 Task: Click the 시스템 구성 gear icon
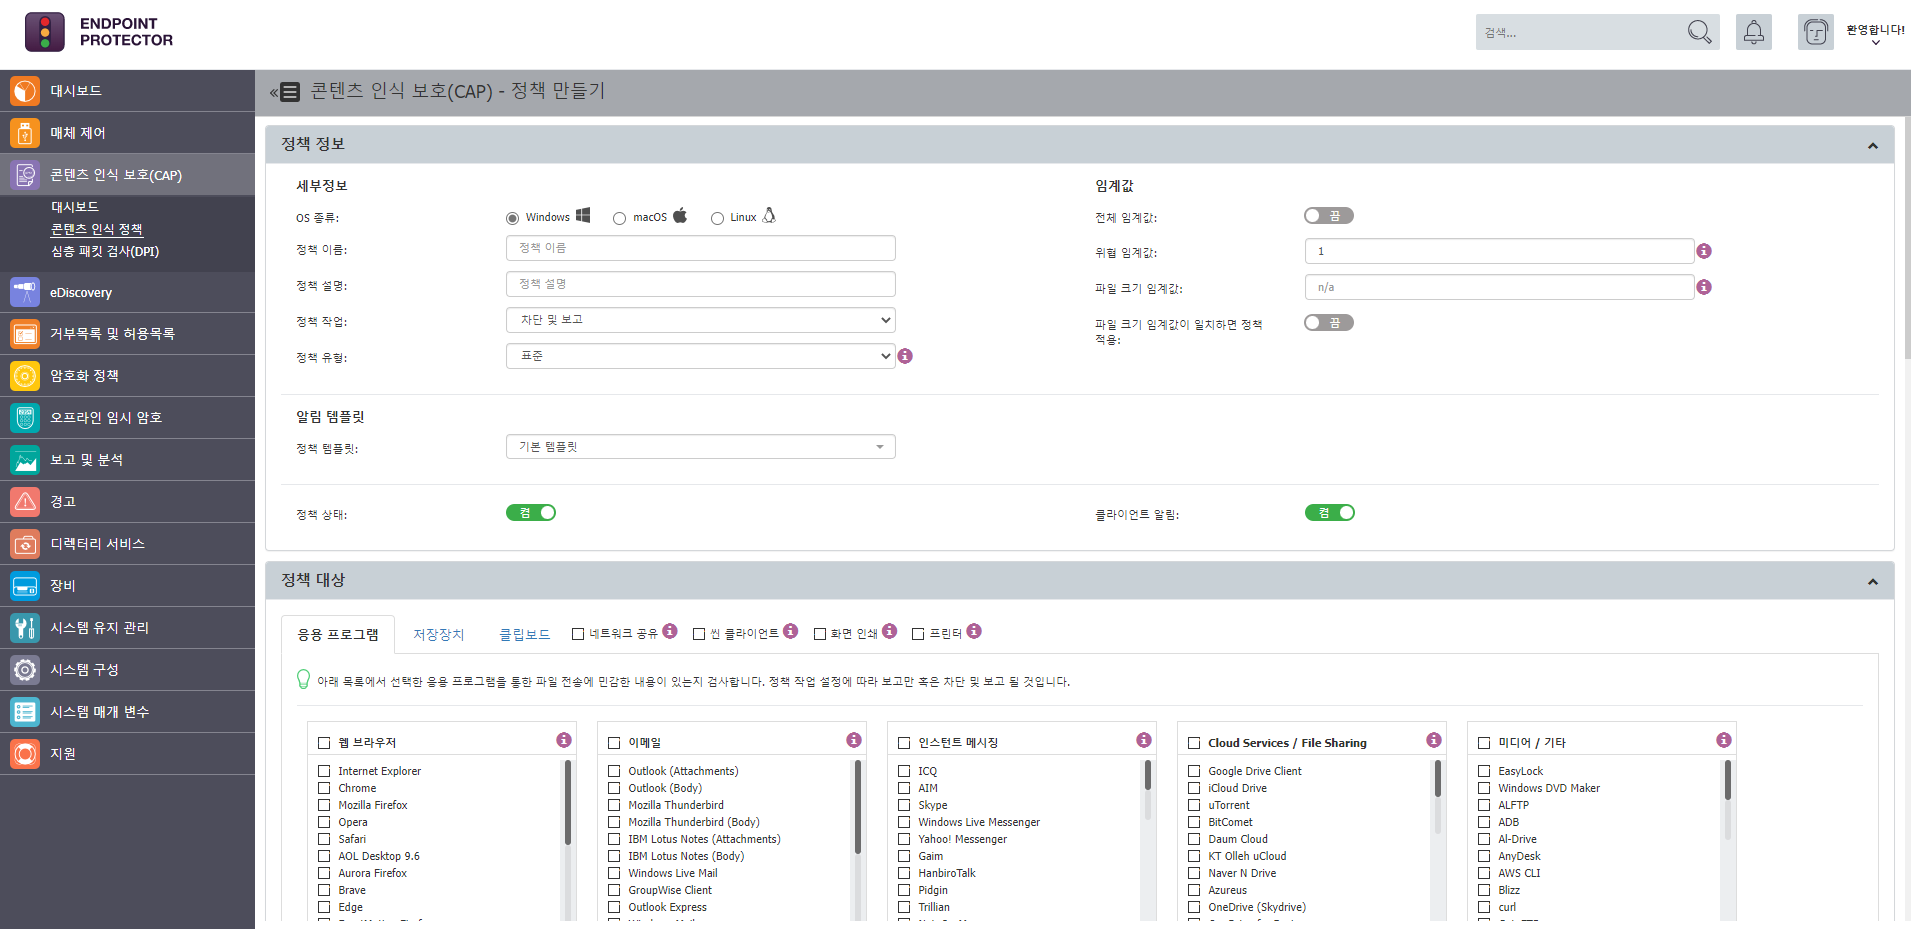coord(25,670)
